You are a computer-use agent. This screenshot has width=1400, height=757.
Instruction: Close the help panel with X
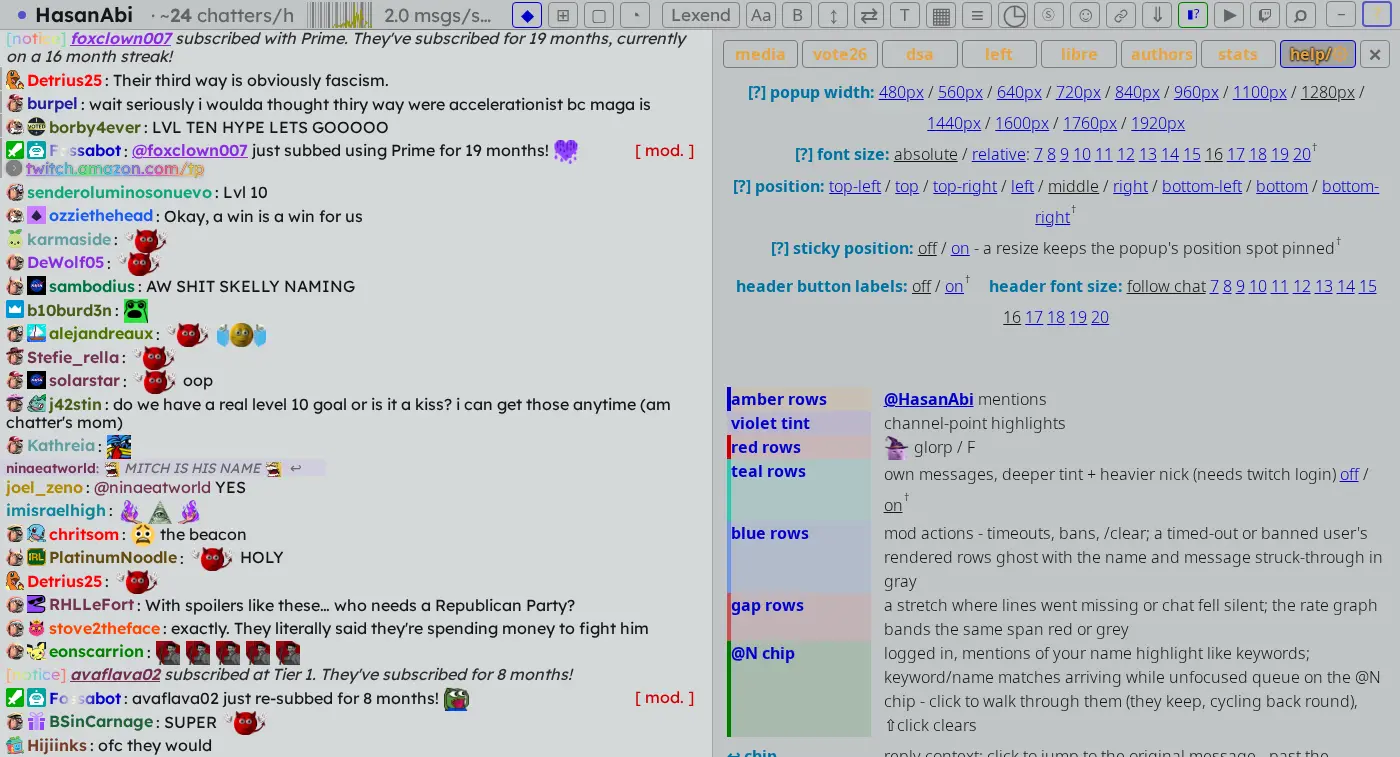click(1375, 54)
